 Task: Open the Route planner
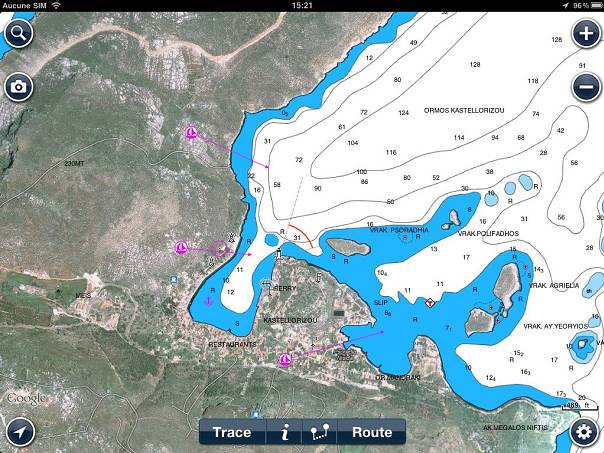click(x=372, y=432)
